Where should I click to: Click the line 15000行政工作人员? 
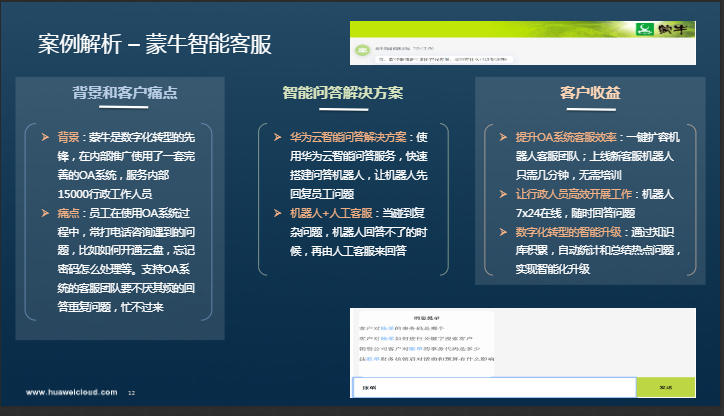click(105, 194)
